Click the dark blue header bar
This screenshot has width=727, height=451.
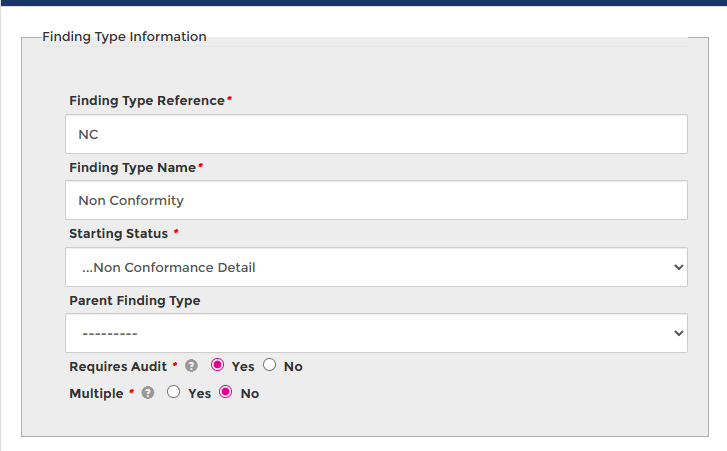tap(363, 3)
